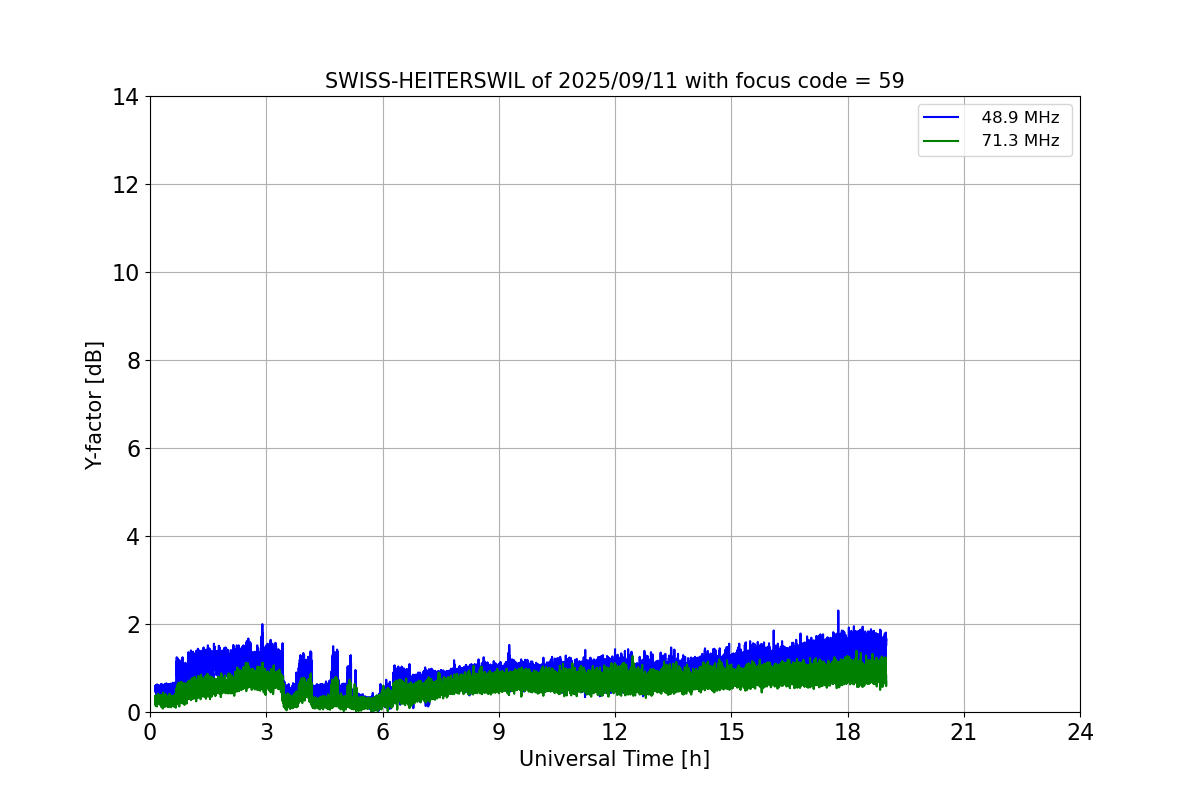Select the 48.9 MHz legend label
Screen dimensions: 1200x800
tap(1020, 118)
